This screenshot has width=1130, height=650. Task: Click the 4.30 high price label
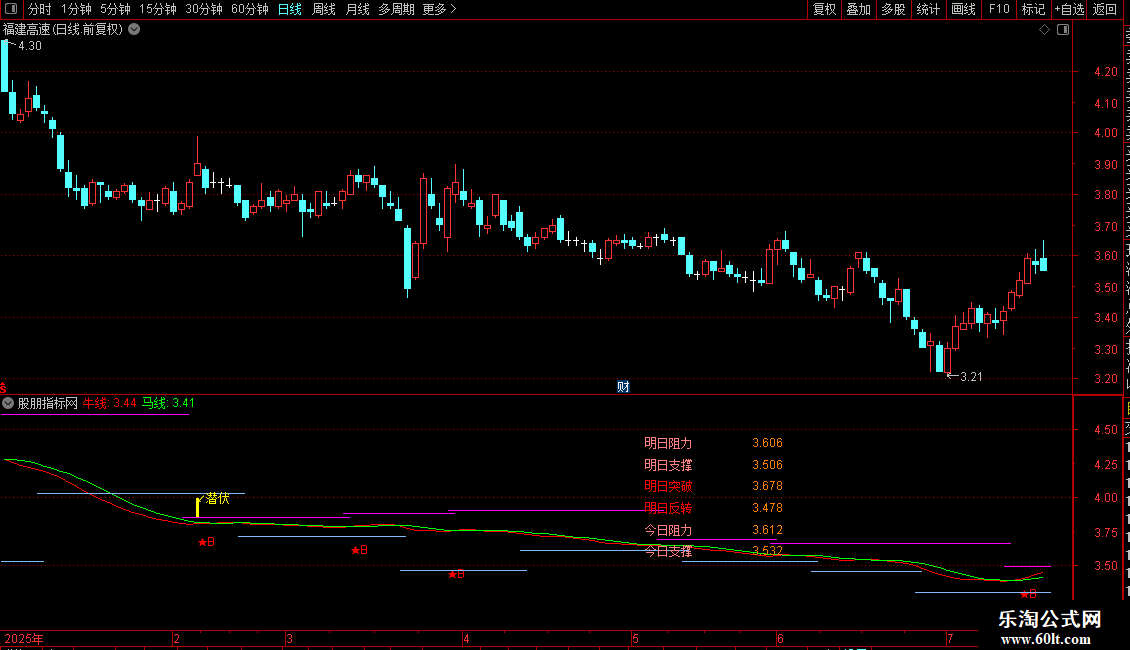pos(30,46)
